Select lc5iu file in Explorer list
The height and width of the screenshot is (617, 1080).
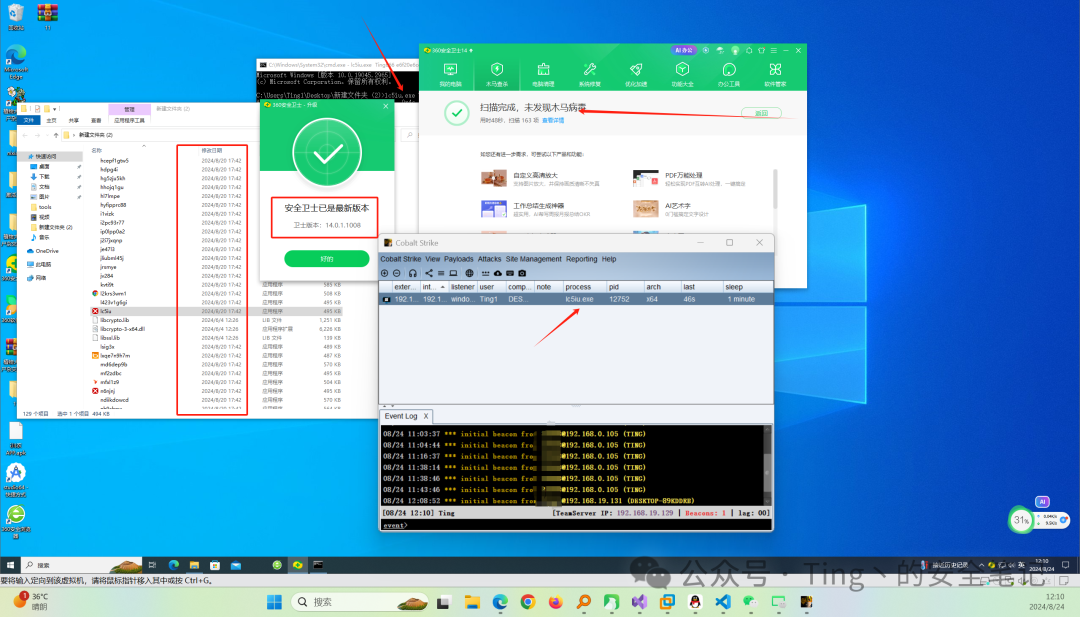click(x=107, y=311)
